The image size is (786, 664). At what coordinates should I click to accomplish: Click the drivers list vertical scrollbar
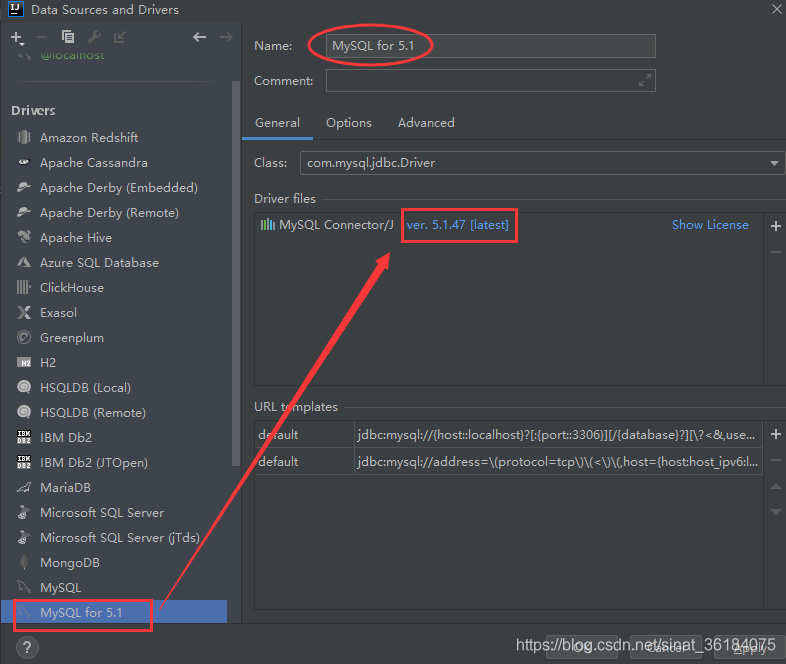236,274
